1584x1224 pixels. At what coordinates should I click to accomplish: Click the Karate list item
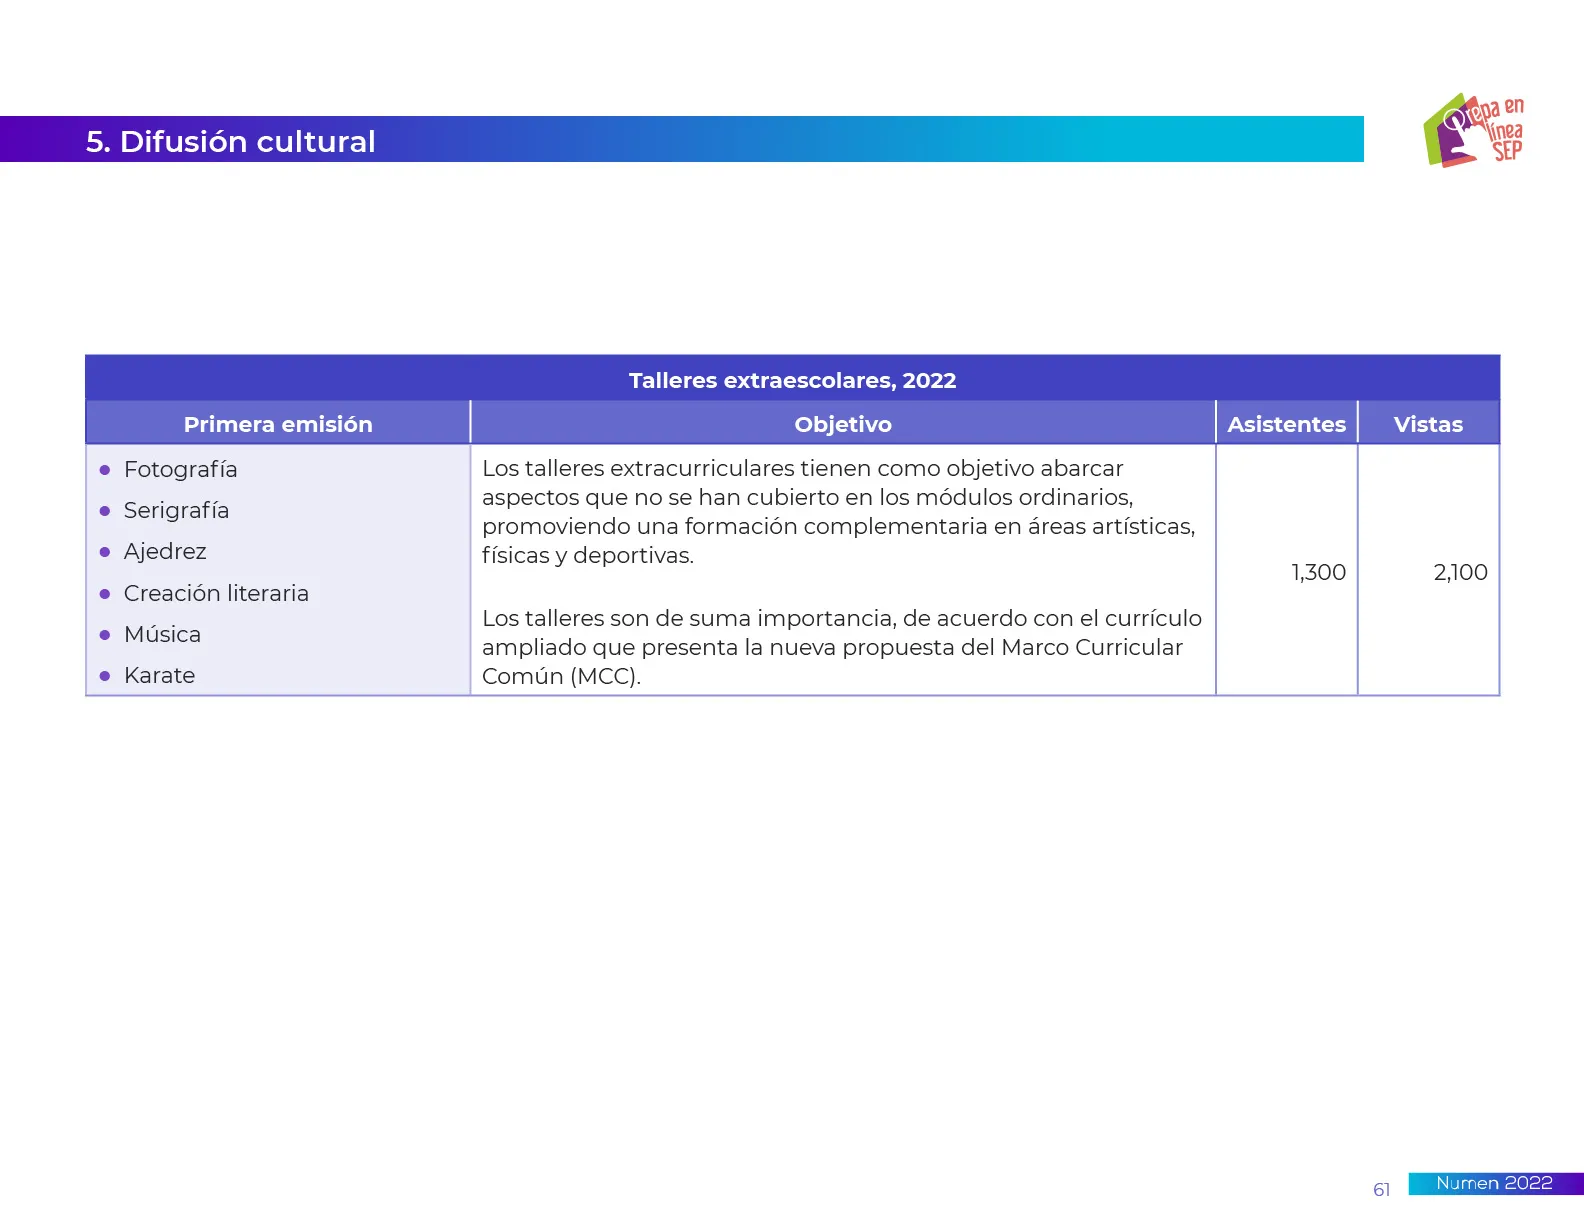pos(159,676)
